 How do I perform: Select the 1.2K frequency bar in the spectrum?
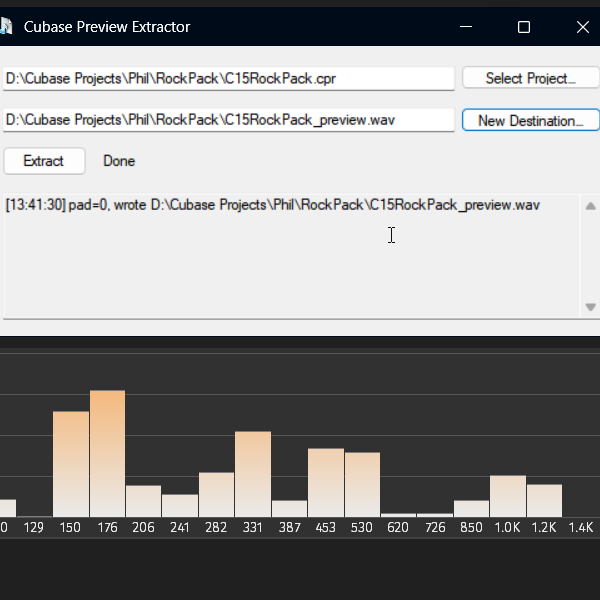click(545, 501)
